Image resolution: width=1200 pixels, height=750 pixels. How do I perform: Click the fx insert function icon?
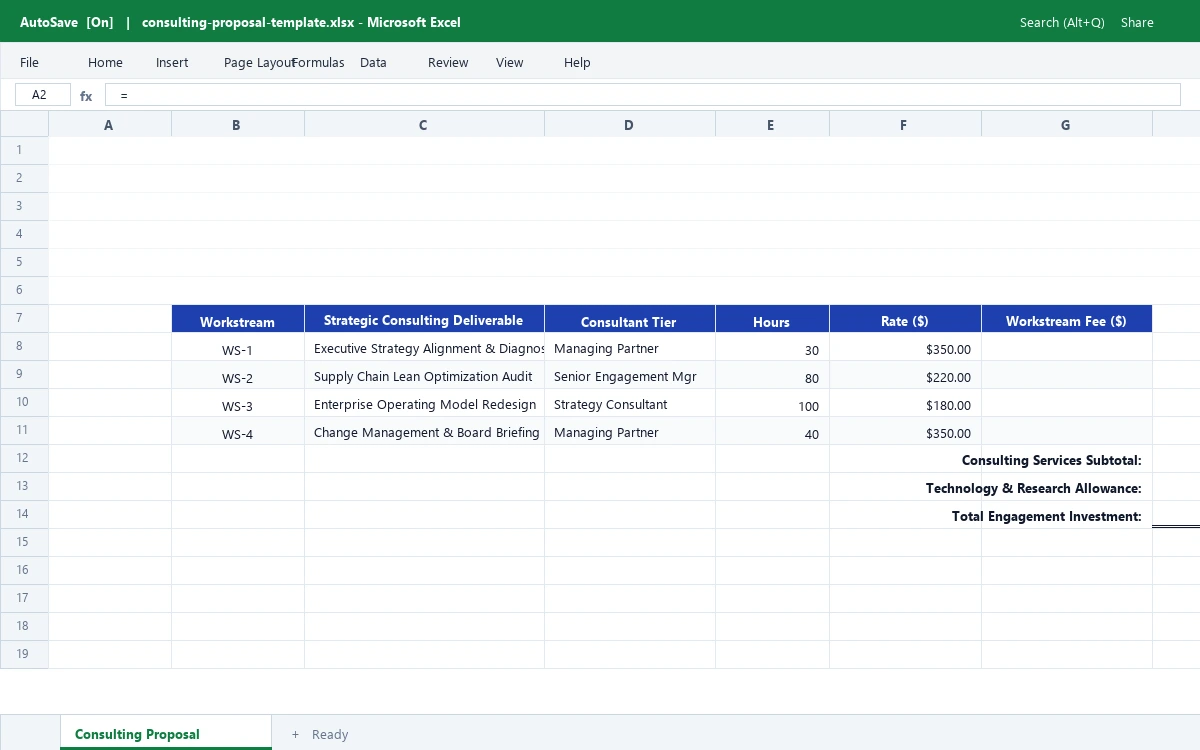[x=86, y=96]
